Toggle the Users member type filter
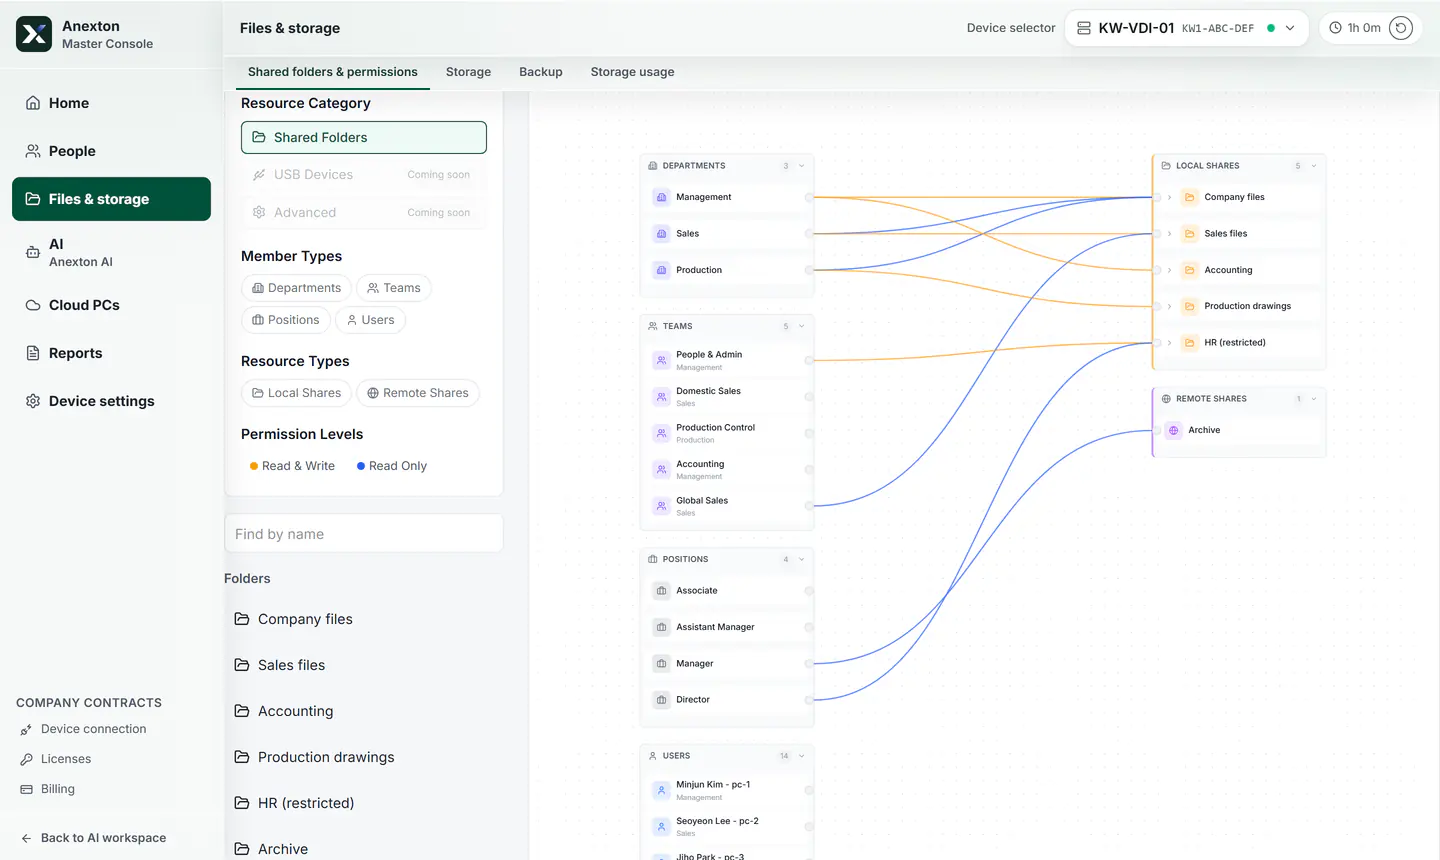 (370, 320)
